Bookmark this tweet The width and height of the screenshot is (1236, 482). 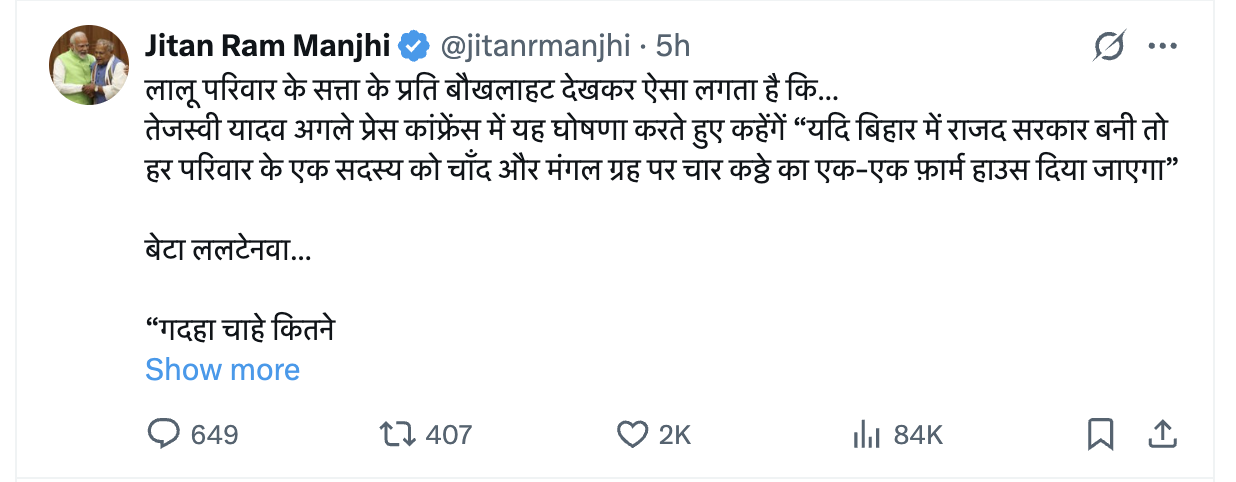(1100, 434)
